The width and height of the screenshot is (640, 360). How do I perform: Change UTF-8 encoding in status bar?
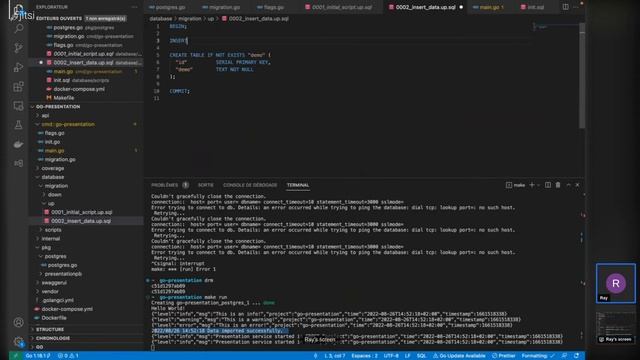click(391, 356)
